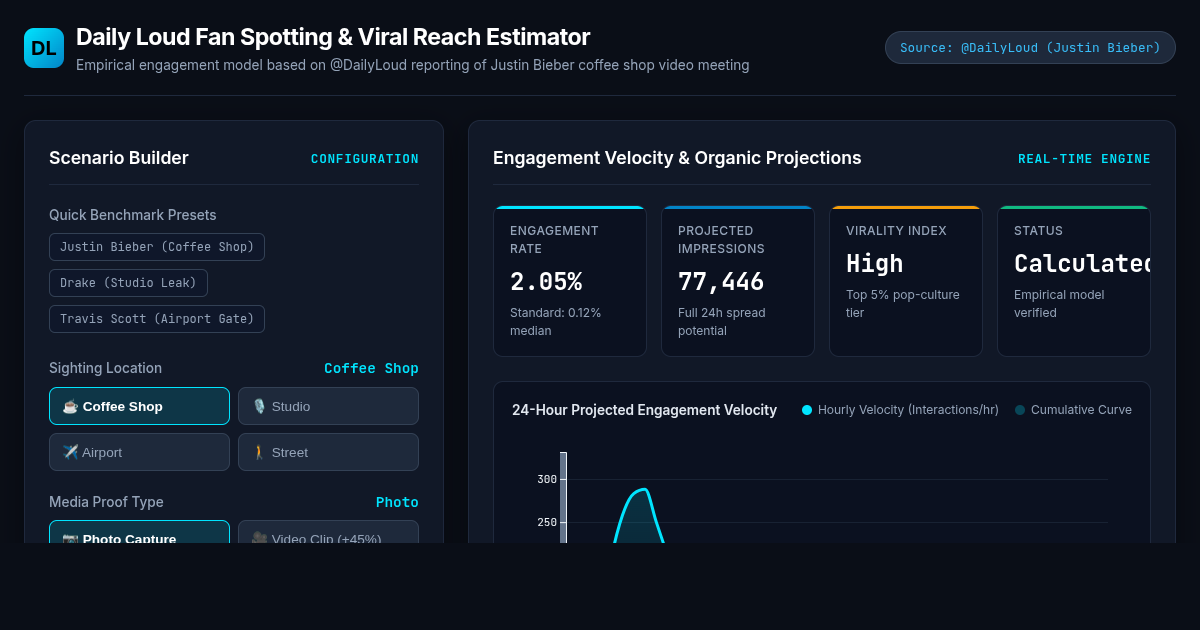The height and width of the screenshot is (630, 1200).
Task: Select Coffee Shop sighting location
Action: pyautogui.click(x=139, y=406)
